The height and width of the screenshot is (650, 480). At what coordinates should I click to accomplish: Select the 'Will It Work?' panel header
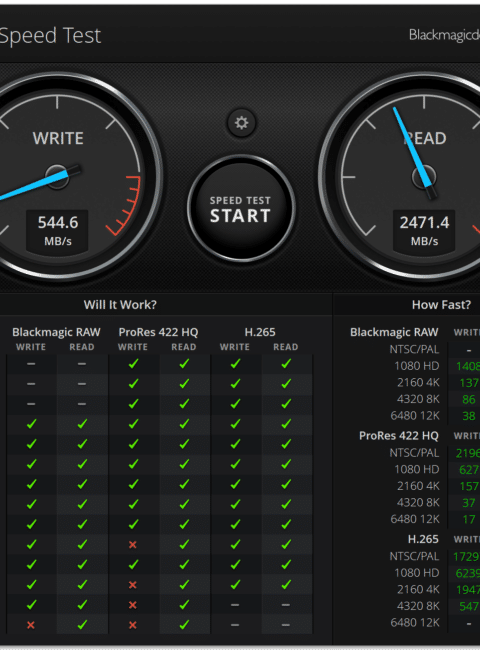point(120,305)
